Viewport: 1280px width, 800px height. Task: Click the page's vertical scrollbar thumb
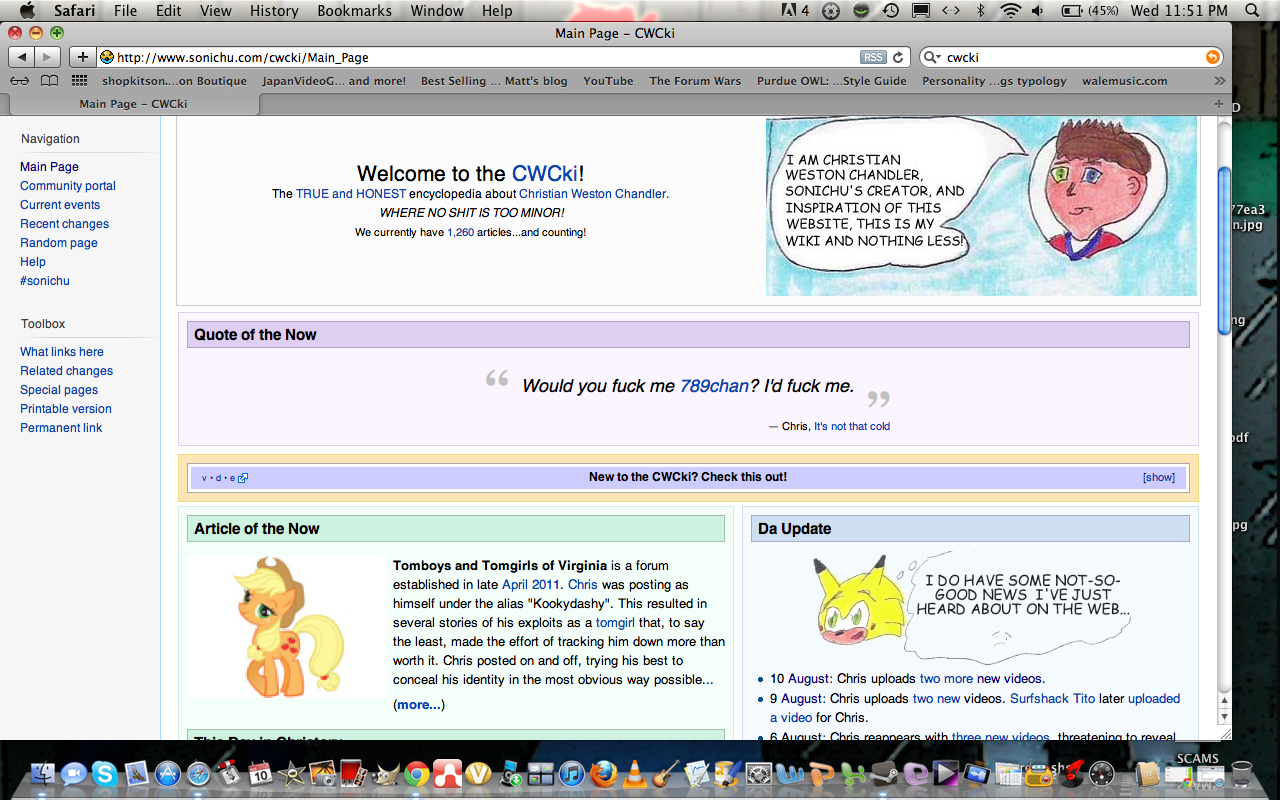click(x=1224, y=250)
